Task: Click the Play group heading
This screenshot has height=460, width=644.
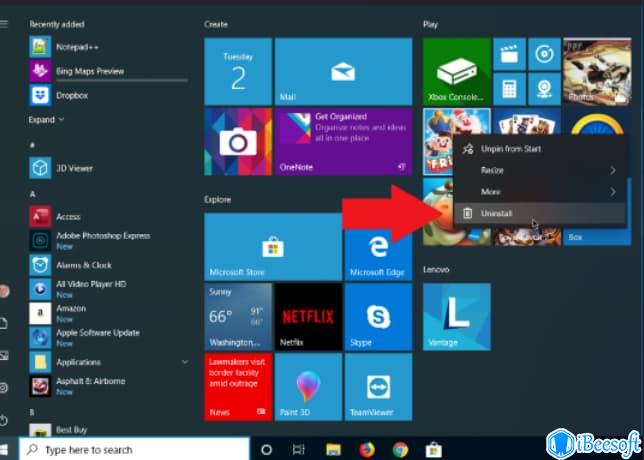Action: (x=430, y=24)
